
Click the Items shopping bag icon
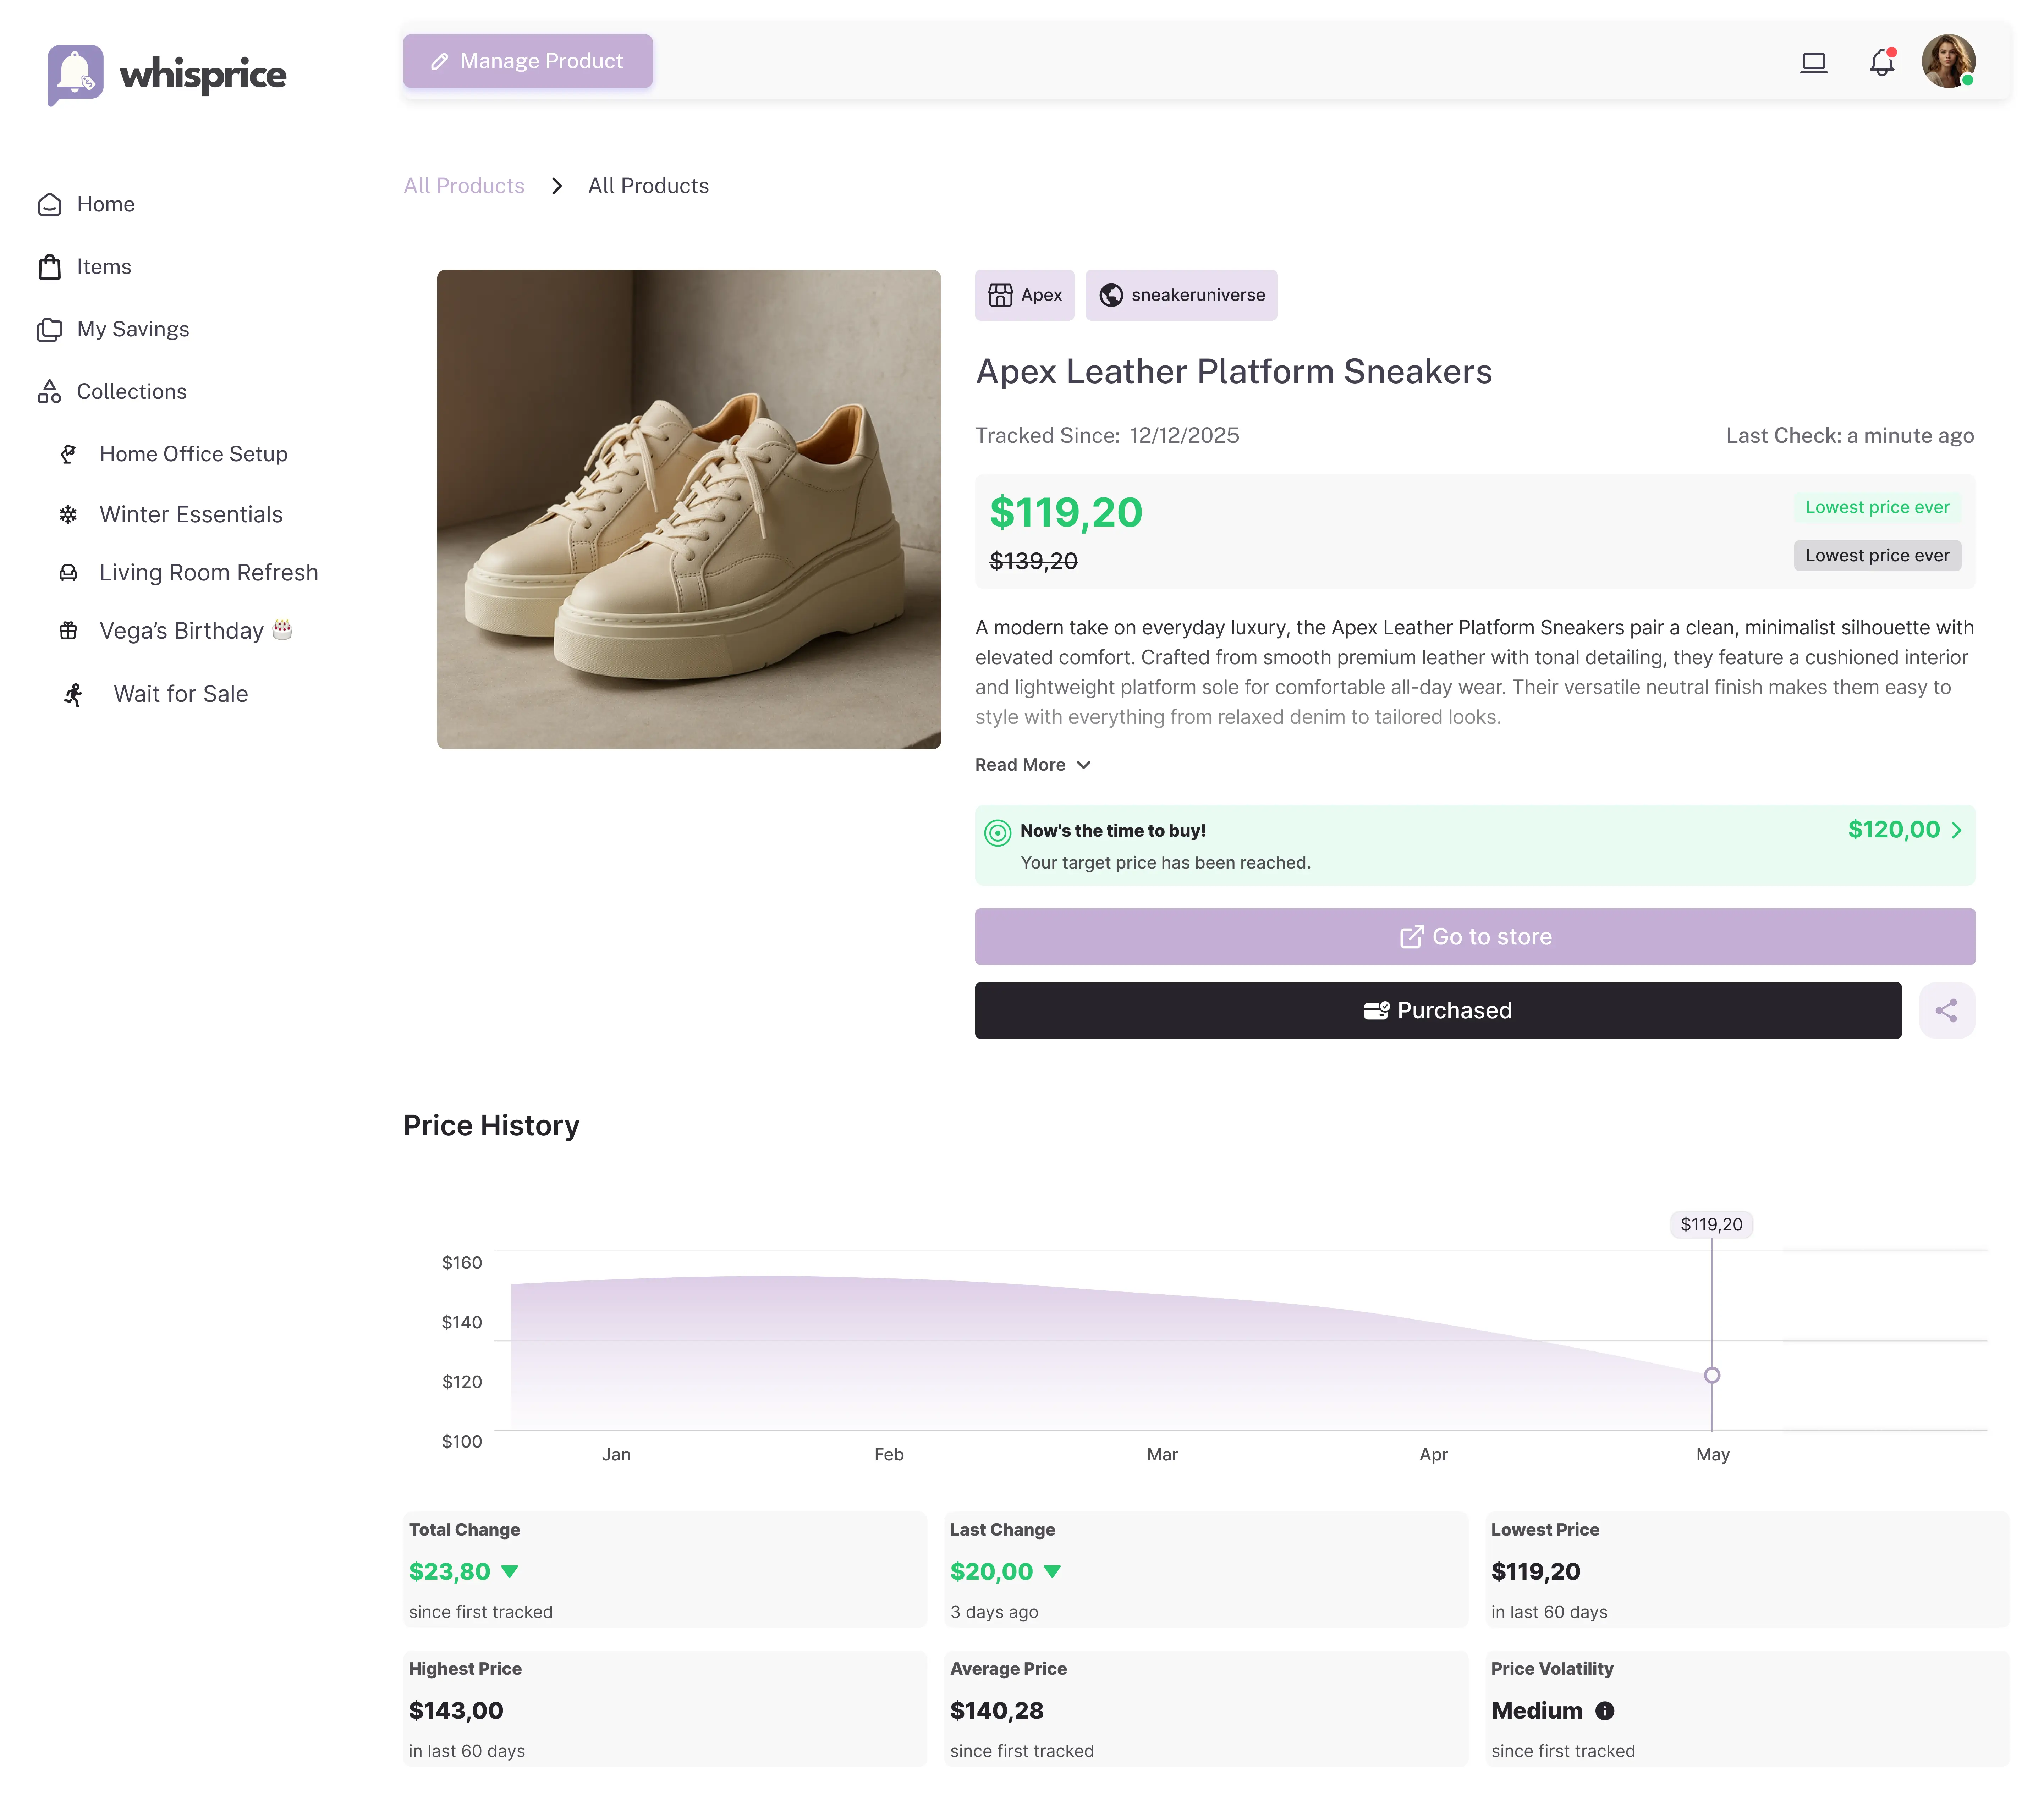click(x=50, y=267)
